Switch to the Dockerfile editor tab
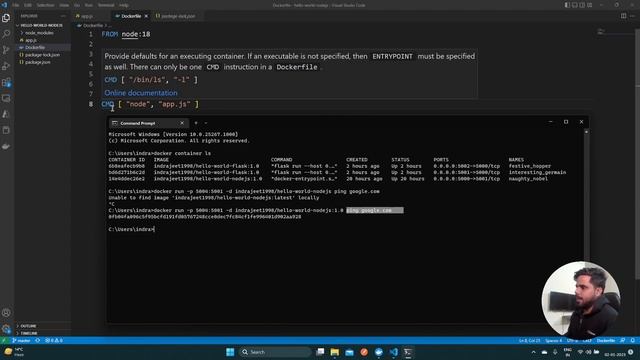This screenshot has height=360, width=640. [x=131, y=16]
